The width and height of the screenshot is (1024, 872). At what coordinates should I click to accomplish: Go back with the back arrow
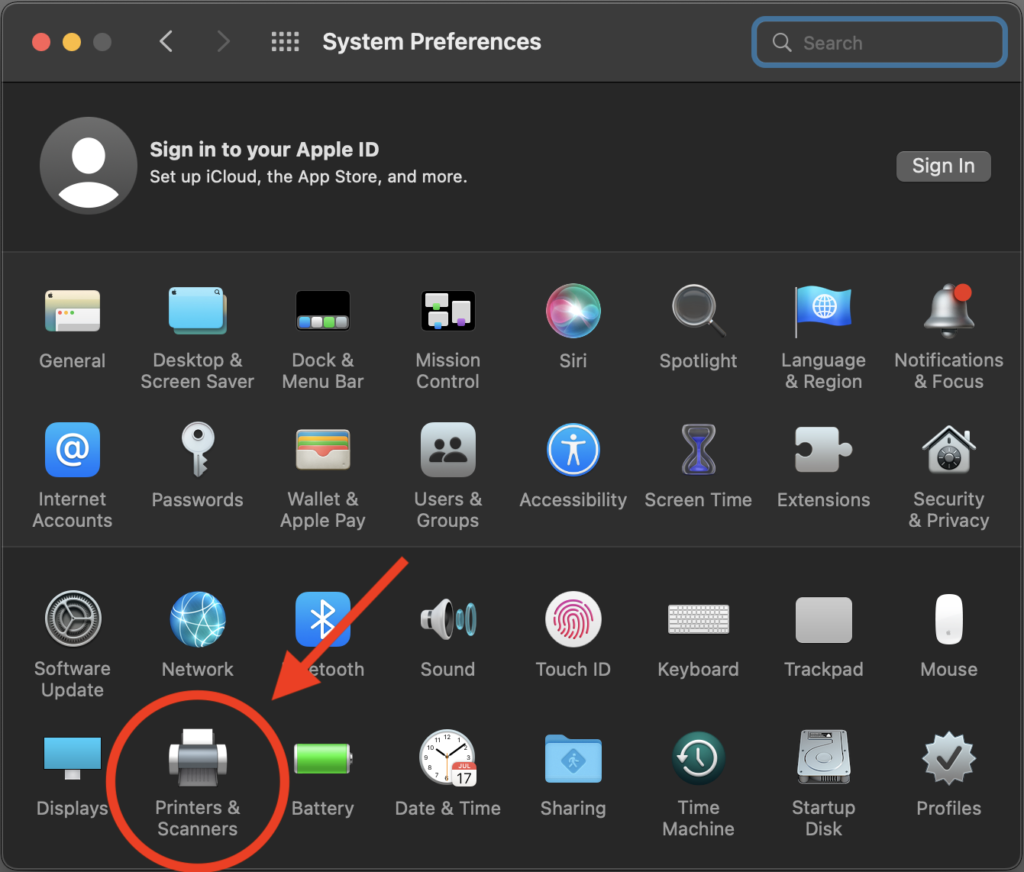[166, 42]
